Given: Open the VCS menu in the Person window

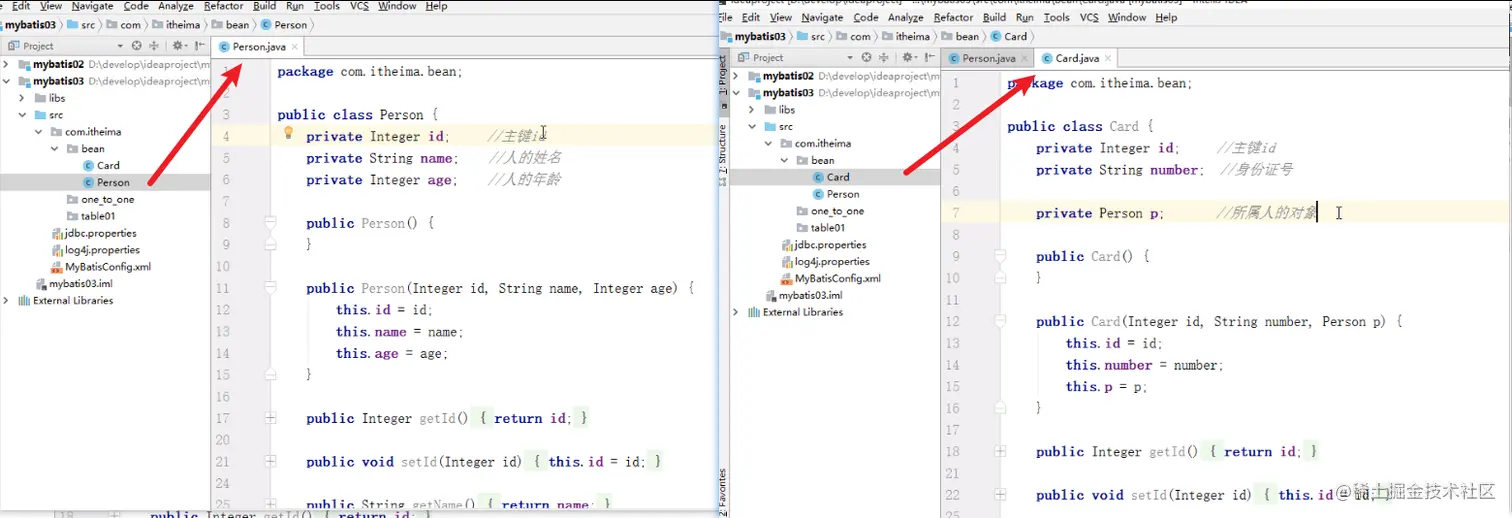Looking at the screenshot, I should pyautogui.click(x=359, y=6).
